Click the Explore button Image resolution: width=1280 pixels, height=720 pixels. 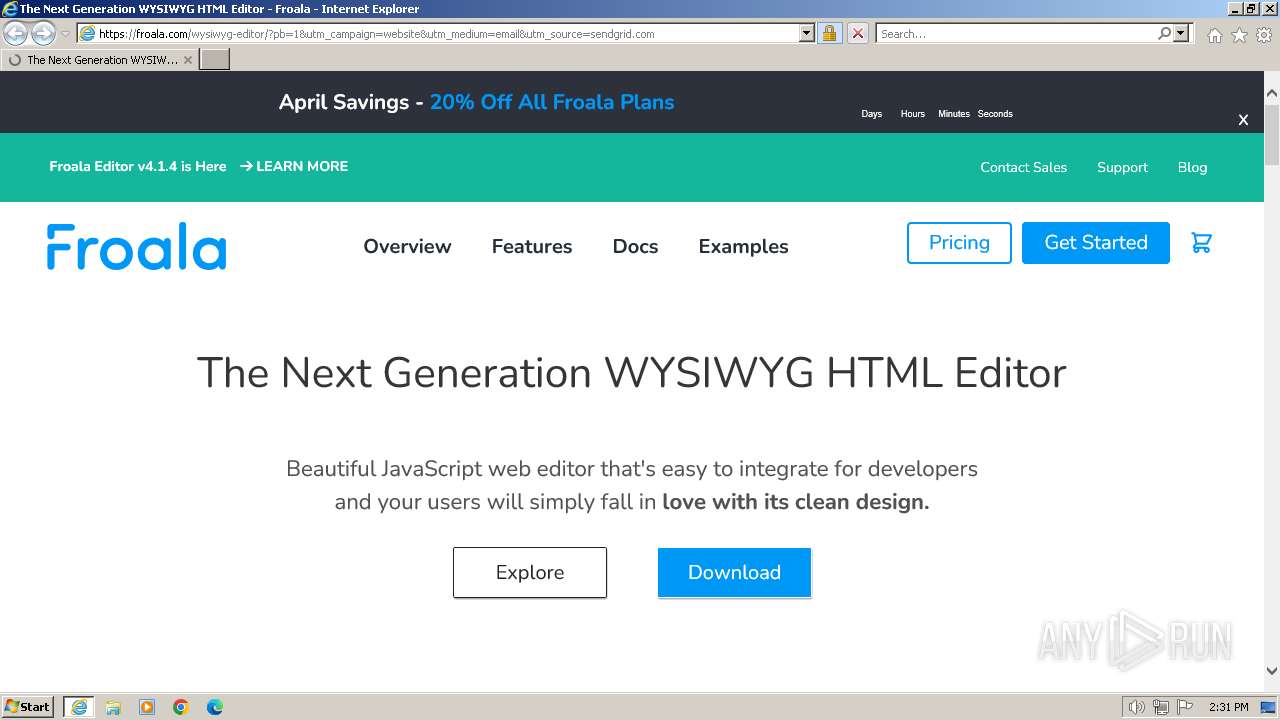click(530, 572)
